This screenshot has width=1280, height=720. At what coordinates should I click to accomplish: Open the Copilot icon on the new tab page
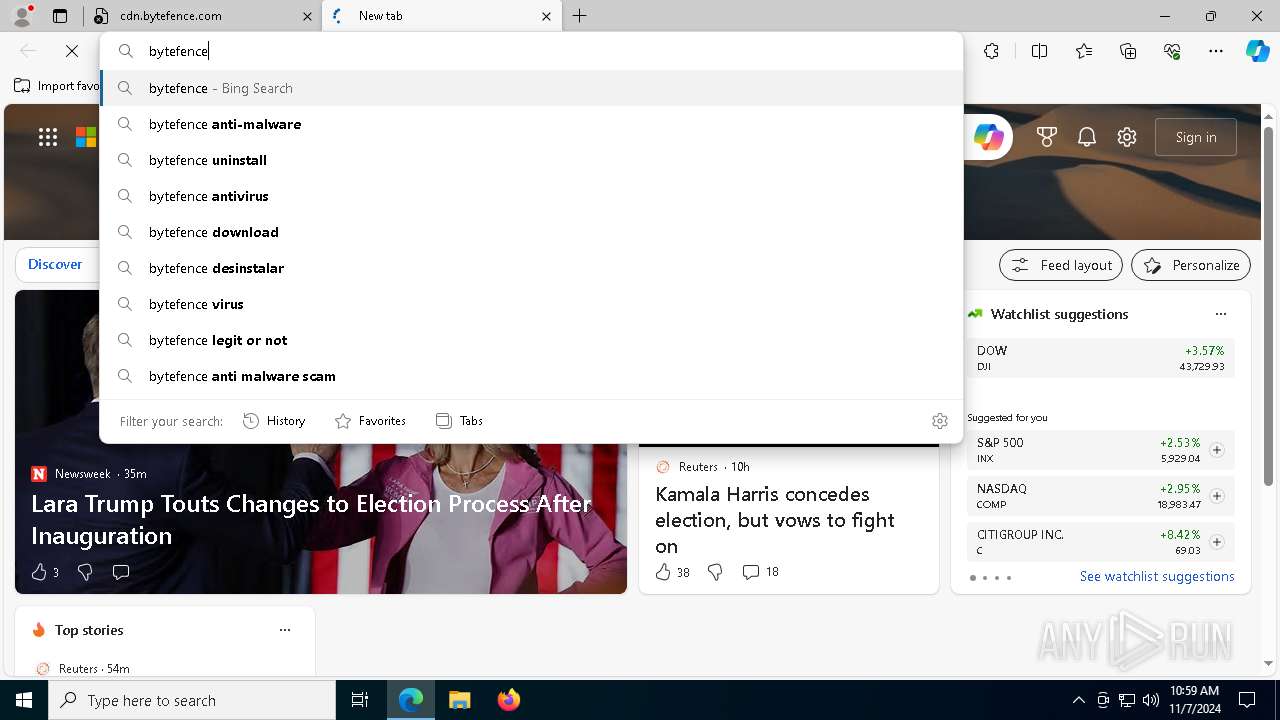pyautogui.click(x=989, y=137)
